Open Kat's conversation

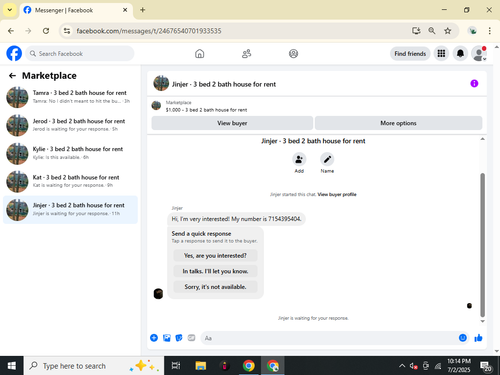point(70,181)
